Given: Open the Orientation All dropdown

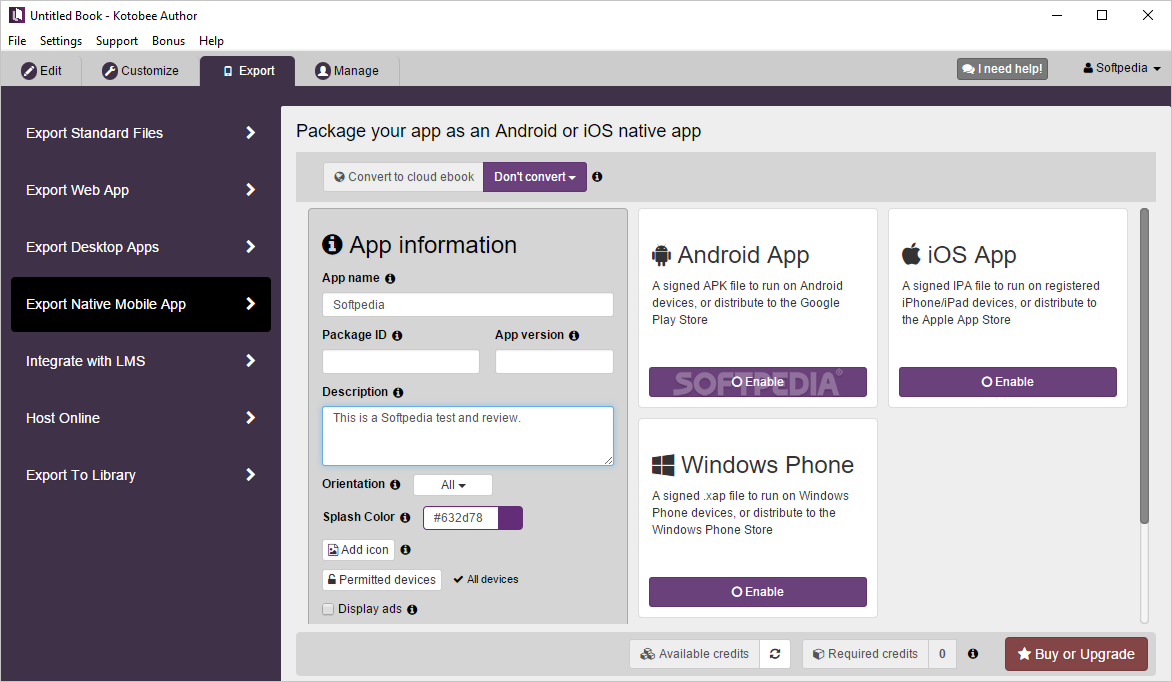Looking at the screenshot, I should coord(453,485).
